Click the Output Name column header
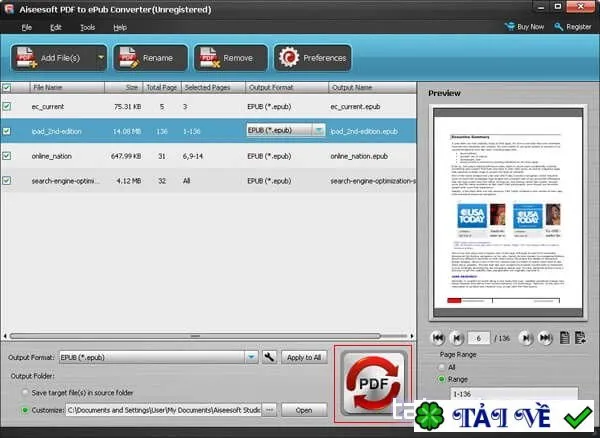The height and width of the screenshot is (438, 600). coord(372,88)
